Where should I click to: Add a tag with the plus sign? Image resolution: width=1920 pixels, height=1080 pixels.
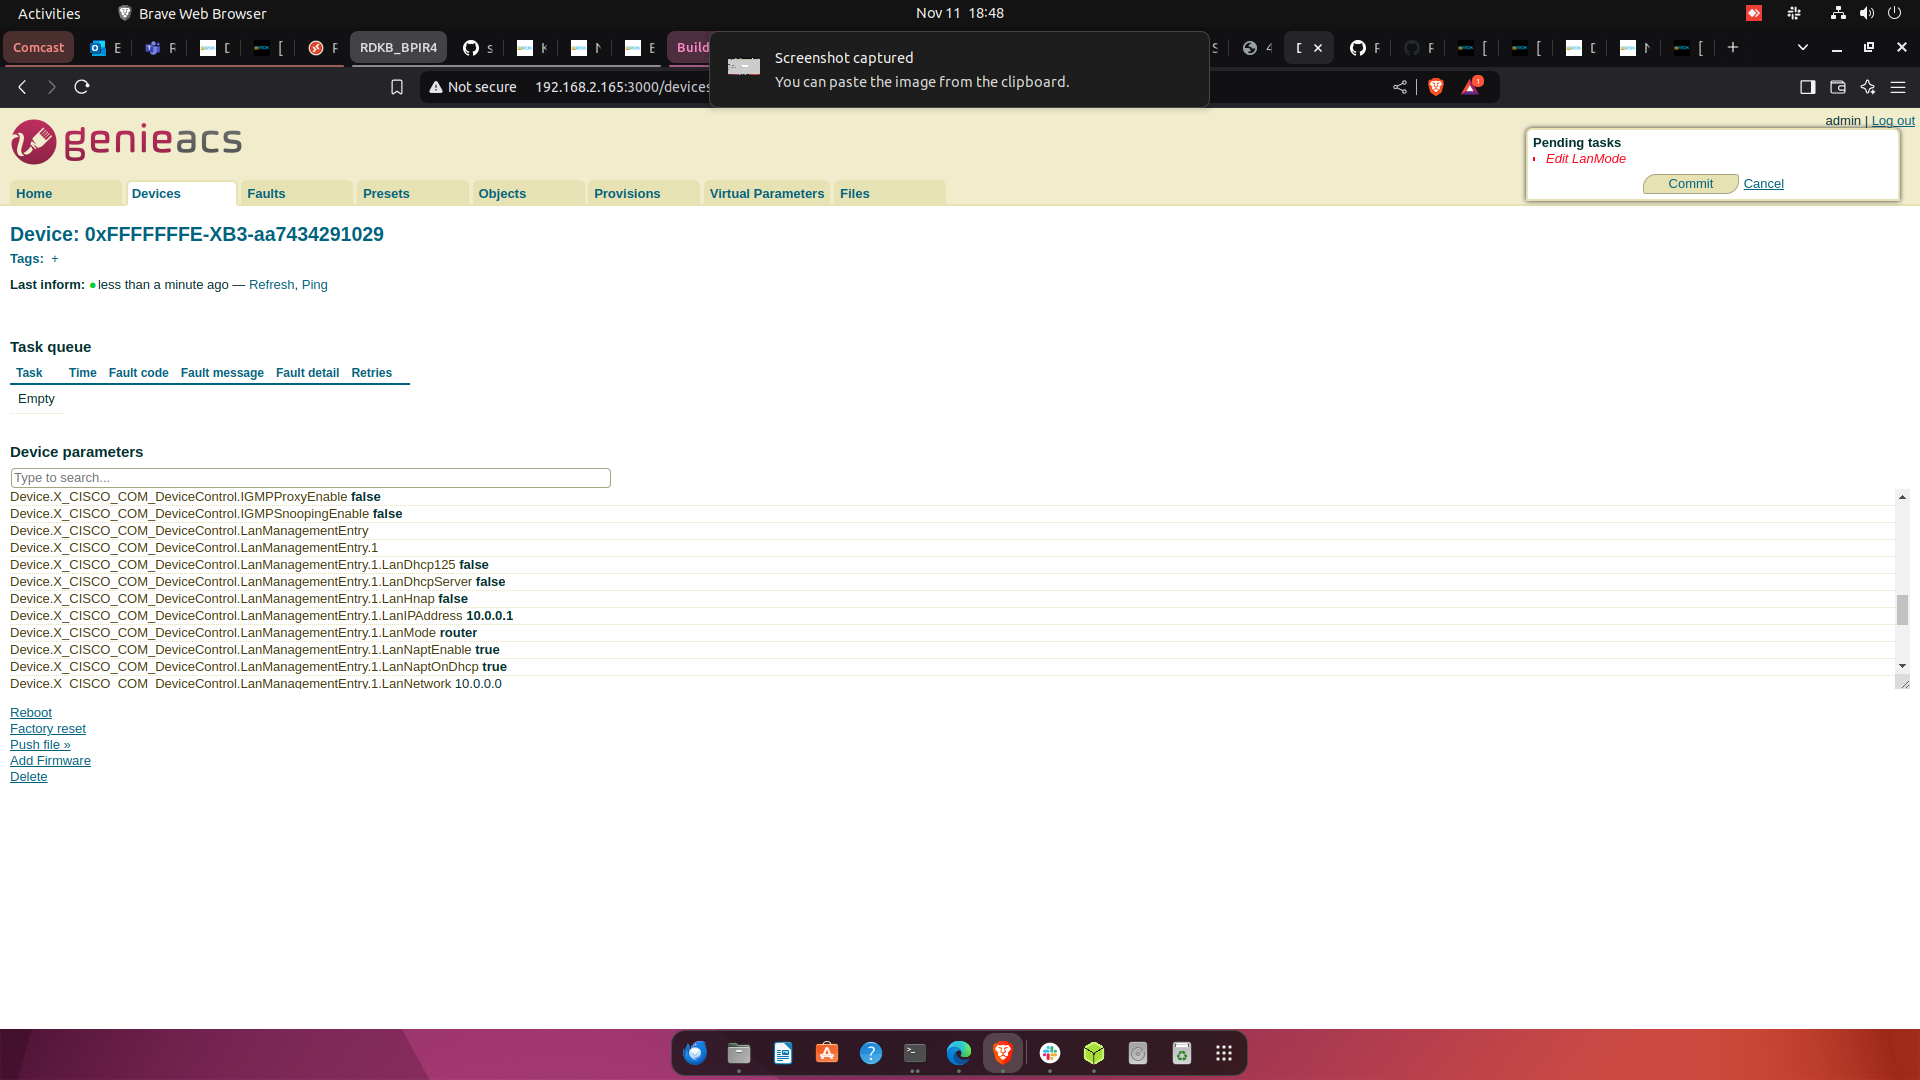(55, 259)
